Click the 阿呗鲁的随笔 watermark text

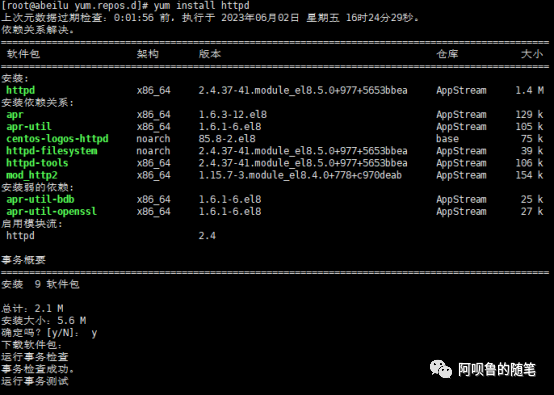[497, 370]
